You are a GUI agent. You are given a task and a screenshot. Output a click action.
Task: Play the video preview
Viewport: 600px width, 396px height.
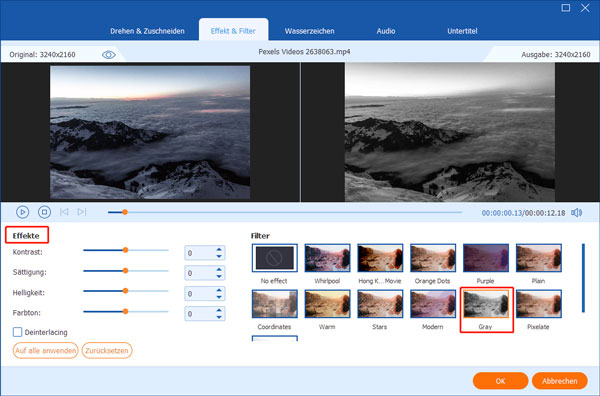click(23, 212)
